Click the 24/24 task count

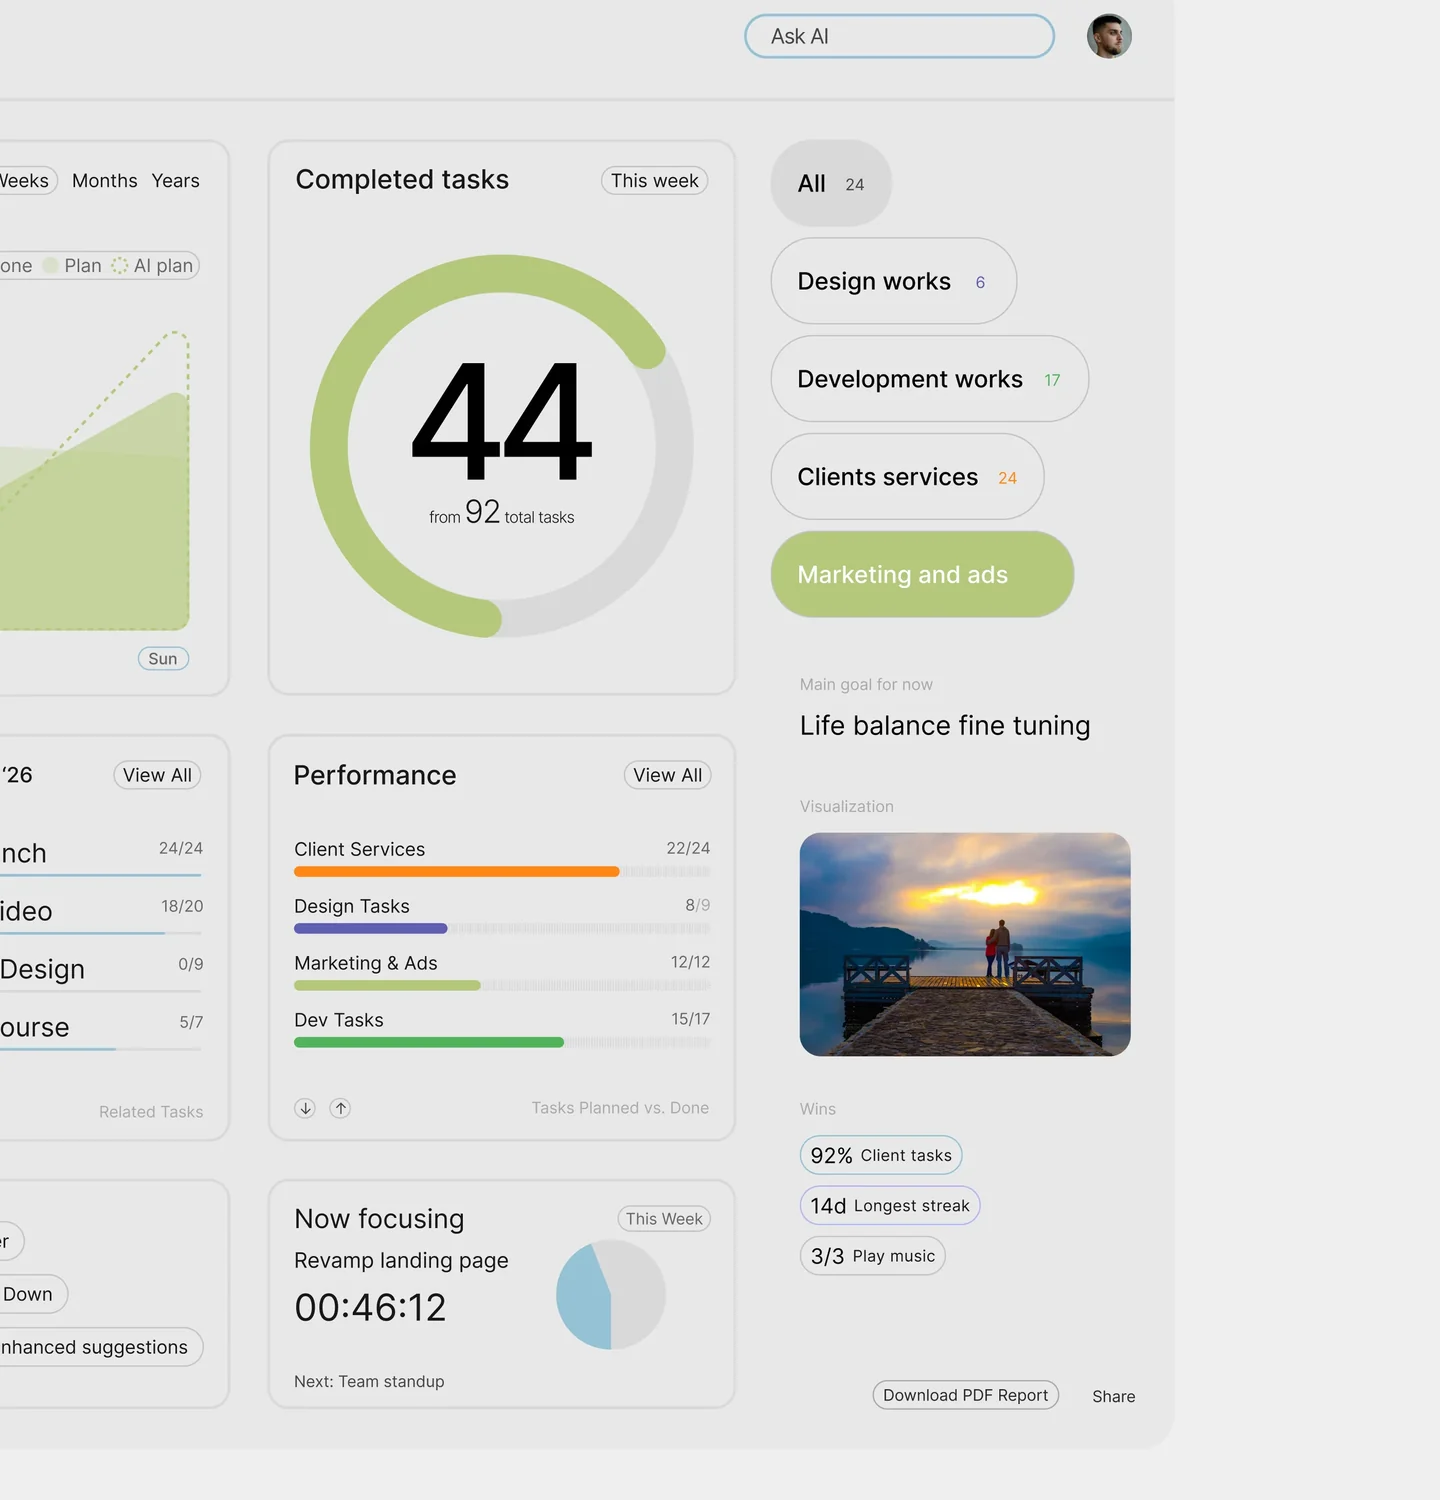click(x=181, y=848)
